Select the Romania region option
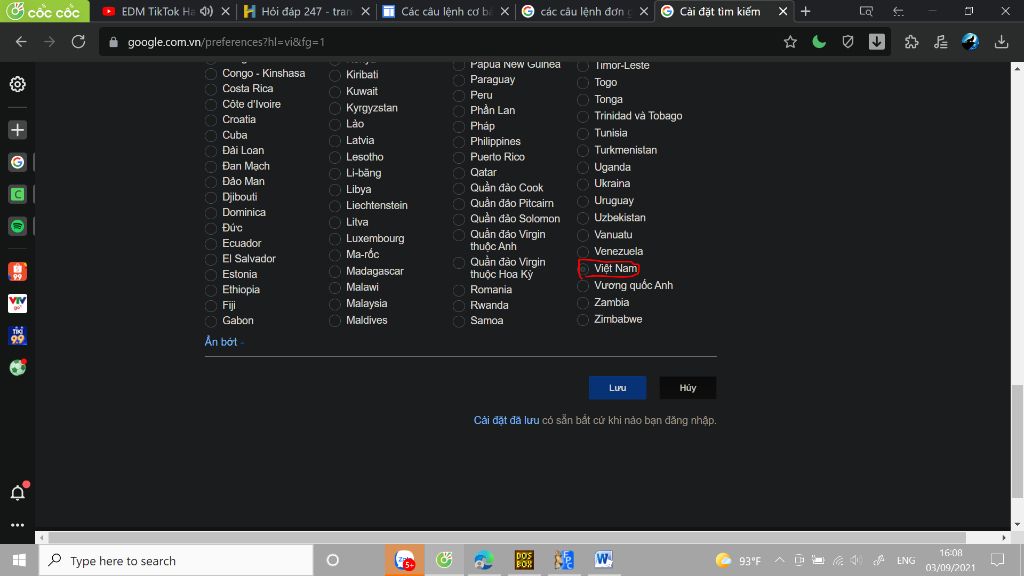This screenshot has width=1024, height=576. point(459,290)
